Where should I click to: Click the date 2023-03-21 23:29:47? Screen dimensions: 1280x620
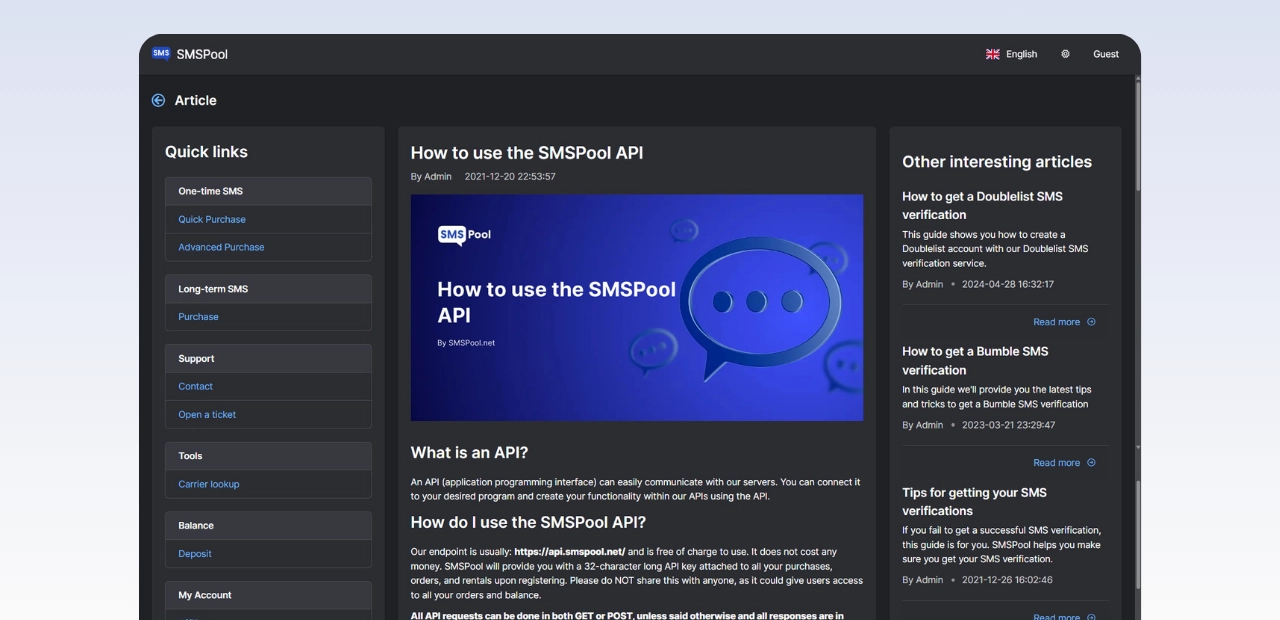pyautogui.click(x=1008, y=425)
